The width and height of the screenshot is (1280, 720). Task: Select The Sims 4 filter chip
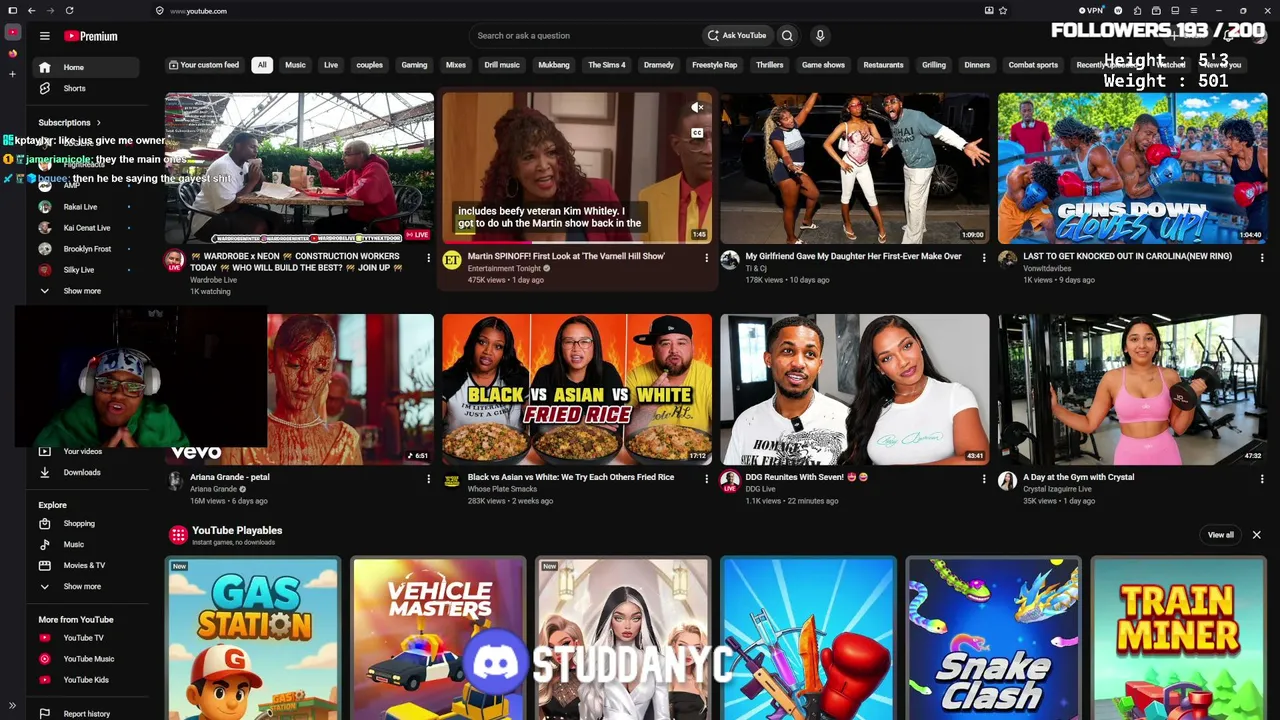coord(607,65)
